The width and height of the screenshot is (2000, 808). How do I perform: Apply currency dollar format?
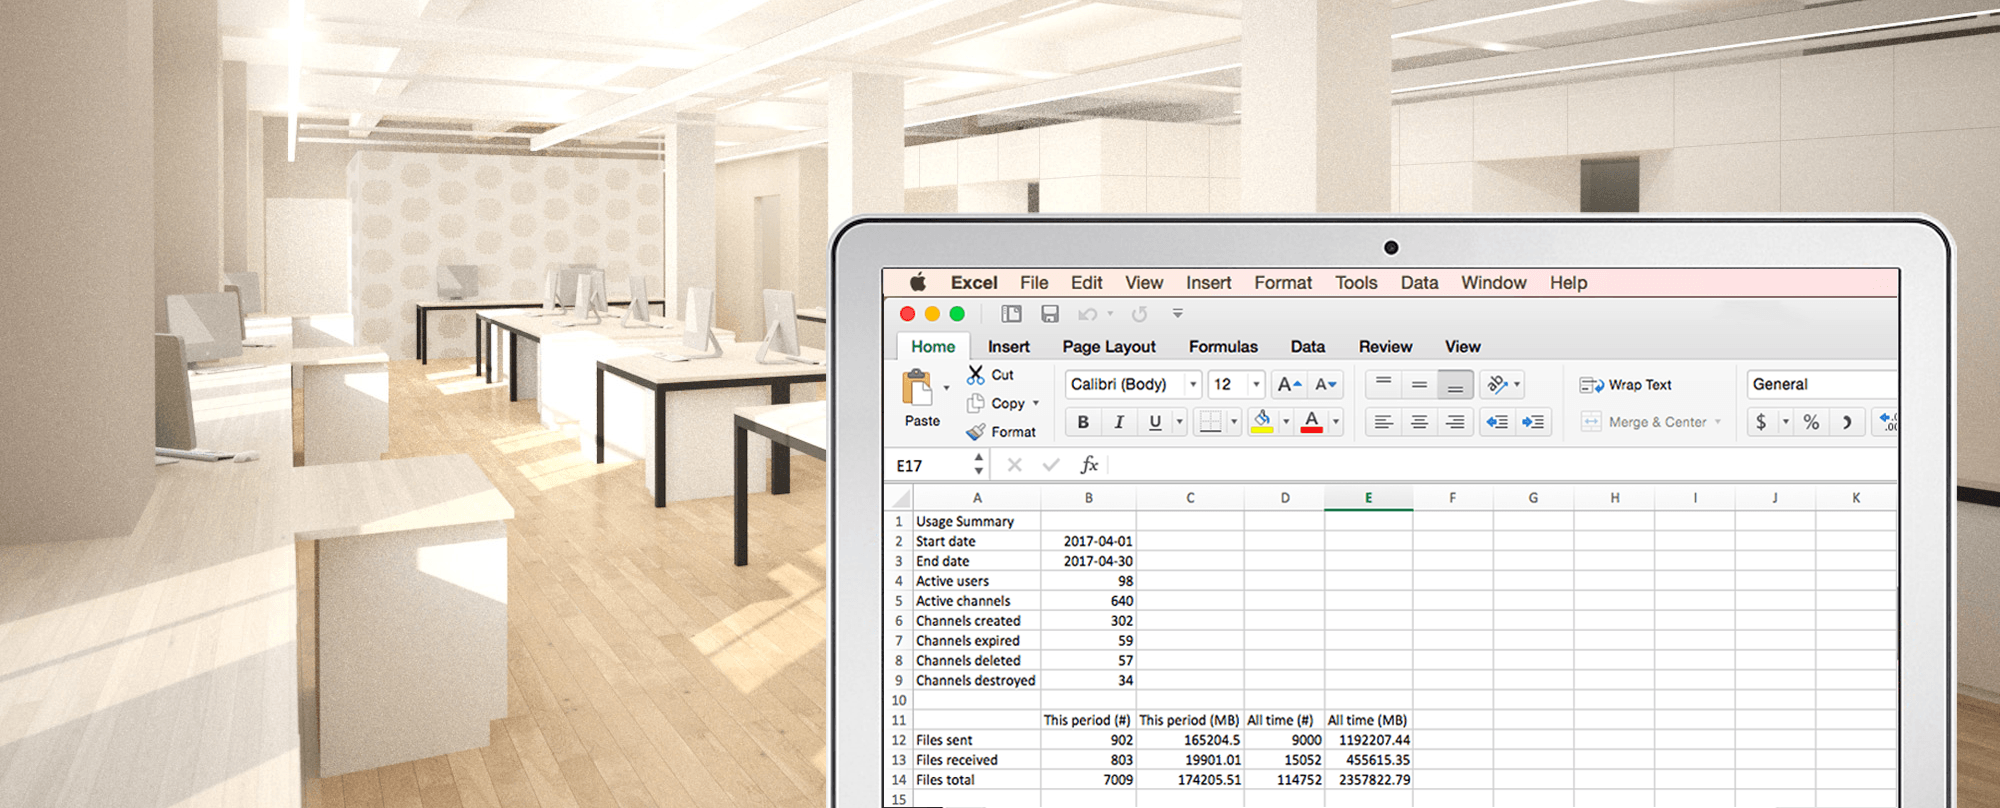pyautogui.click(x=1761, y=422)
